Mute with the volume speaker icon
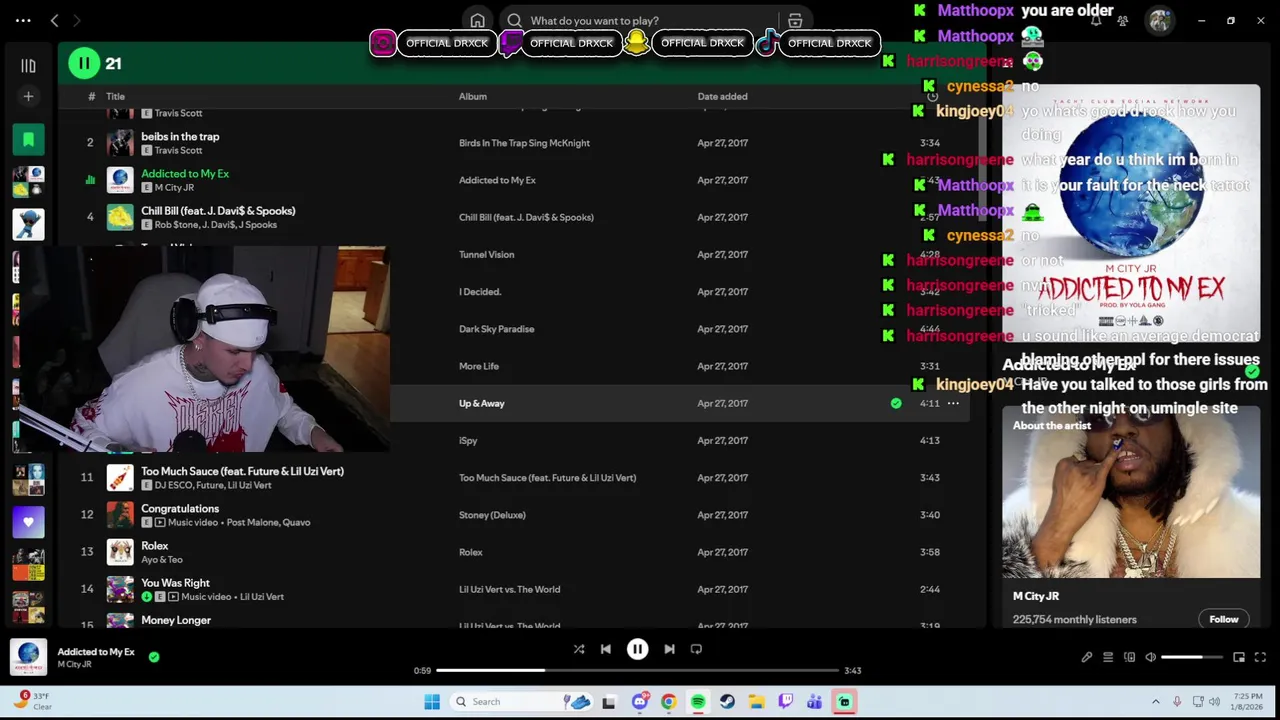1280x720 pixels. (x=1150, y=657)
